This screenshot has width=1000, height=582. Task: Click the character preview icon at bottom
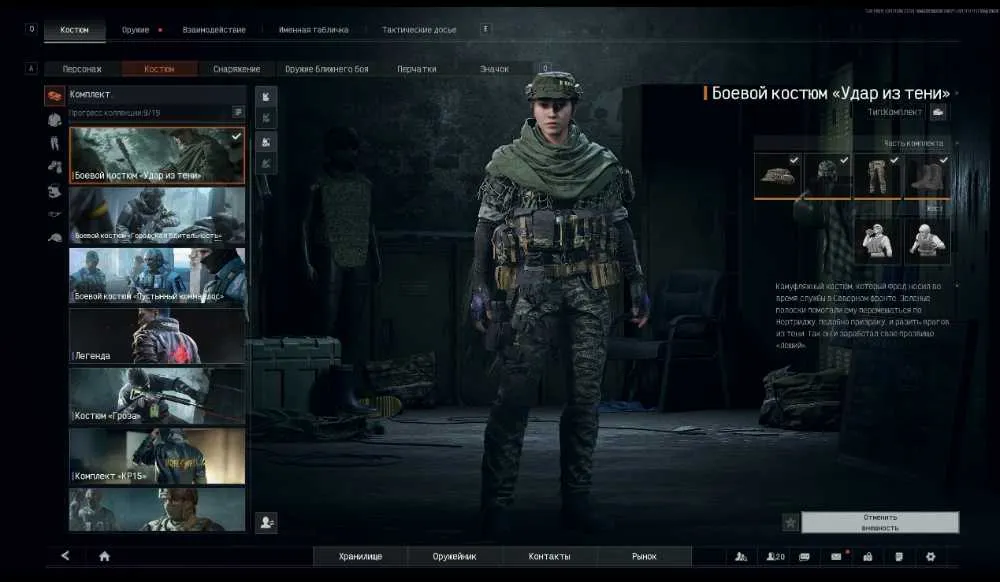pyautogui.click(x=266, y=523)
